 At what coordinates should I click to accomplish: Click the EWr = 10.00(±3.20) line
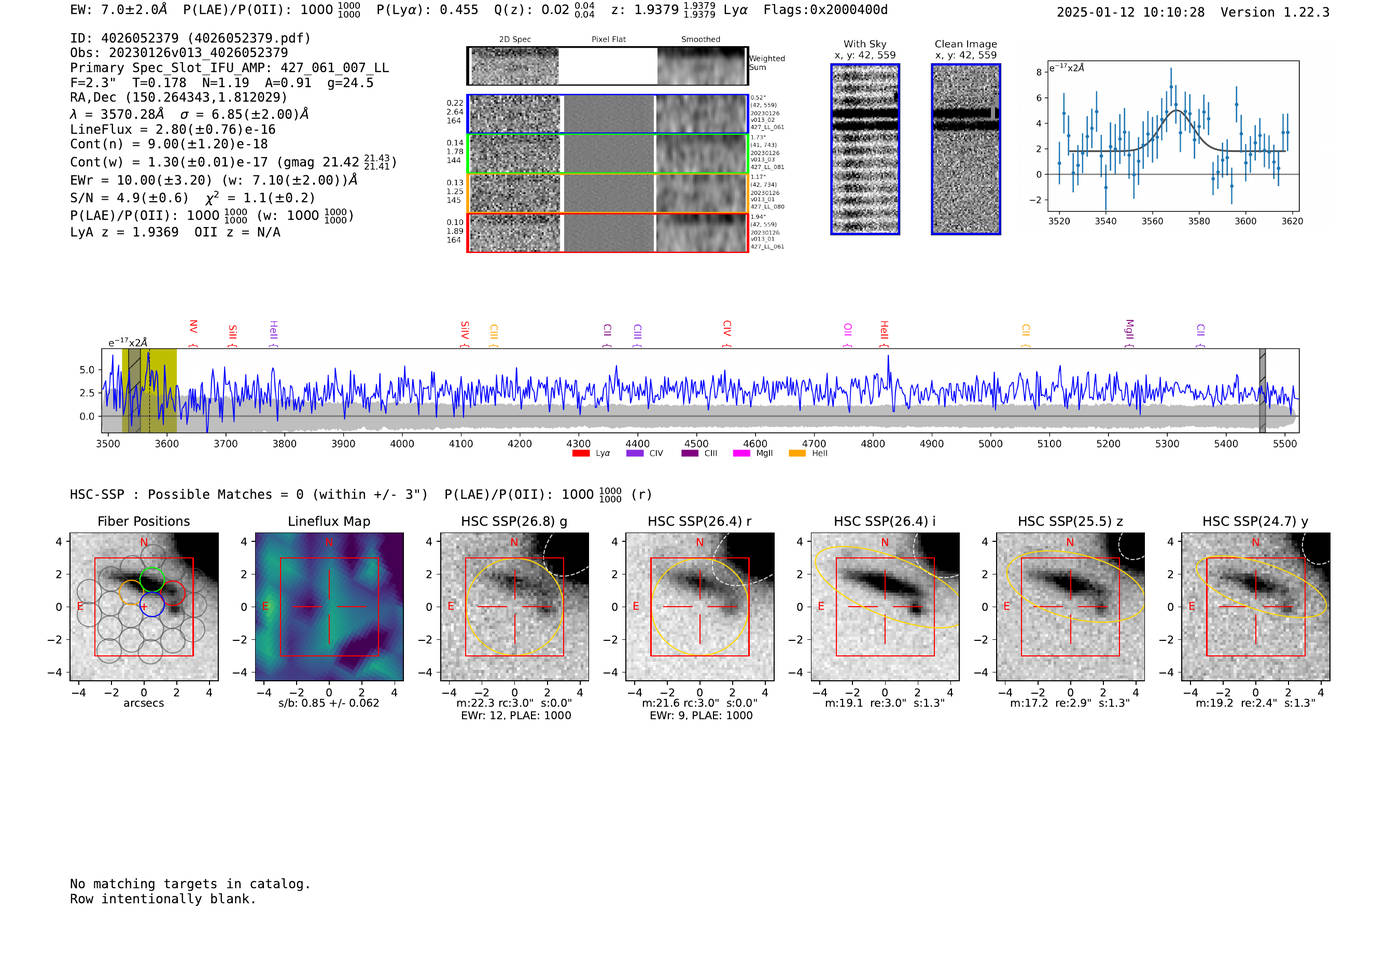click(214, 181)
